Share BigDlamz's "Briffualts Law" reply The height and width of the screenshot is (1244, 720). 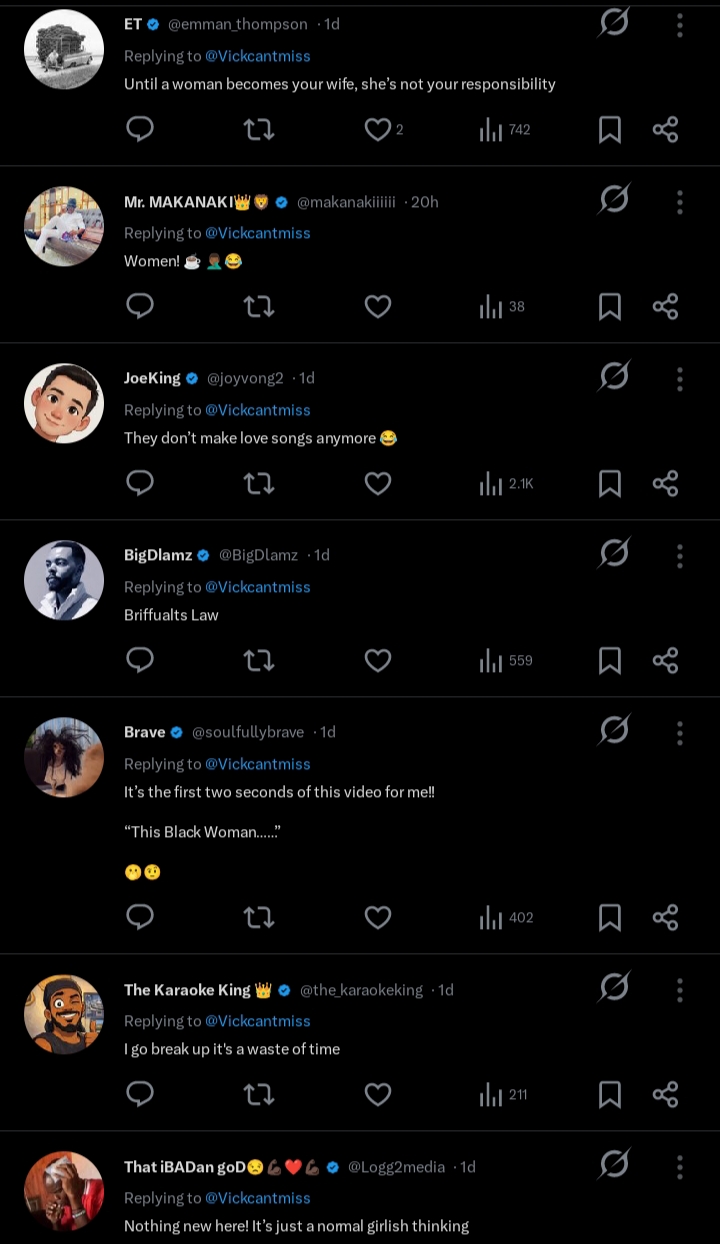(665, 660)
